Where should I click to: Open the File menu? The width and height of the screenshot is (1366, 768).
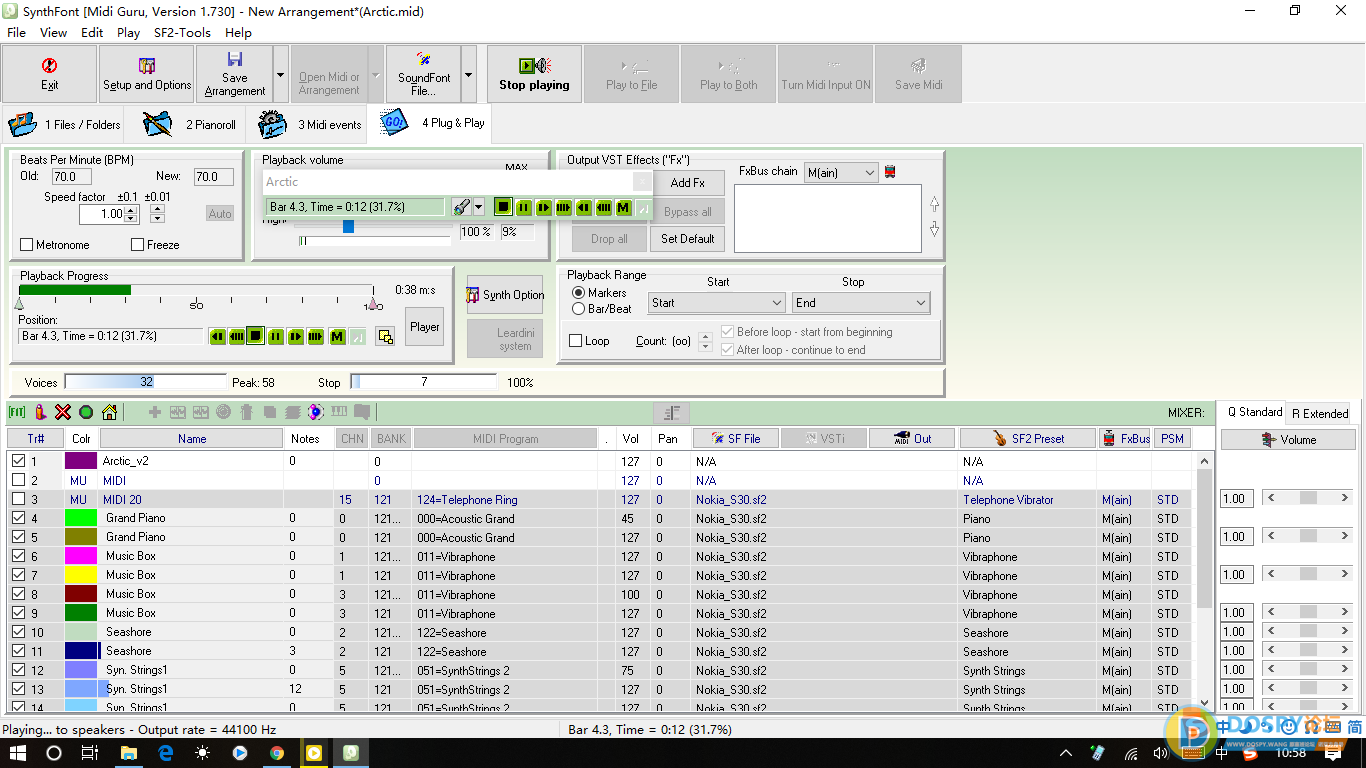click(16, 32)
